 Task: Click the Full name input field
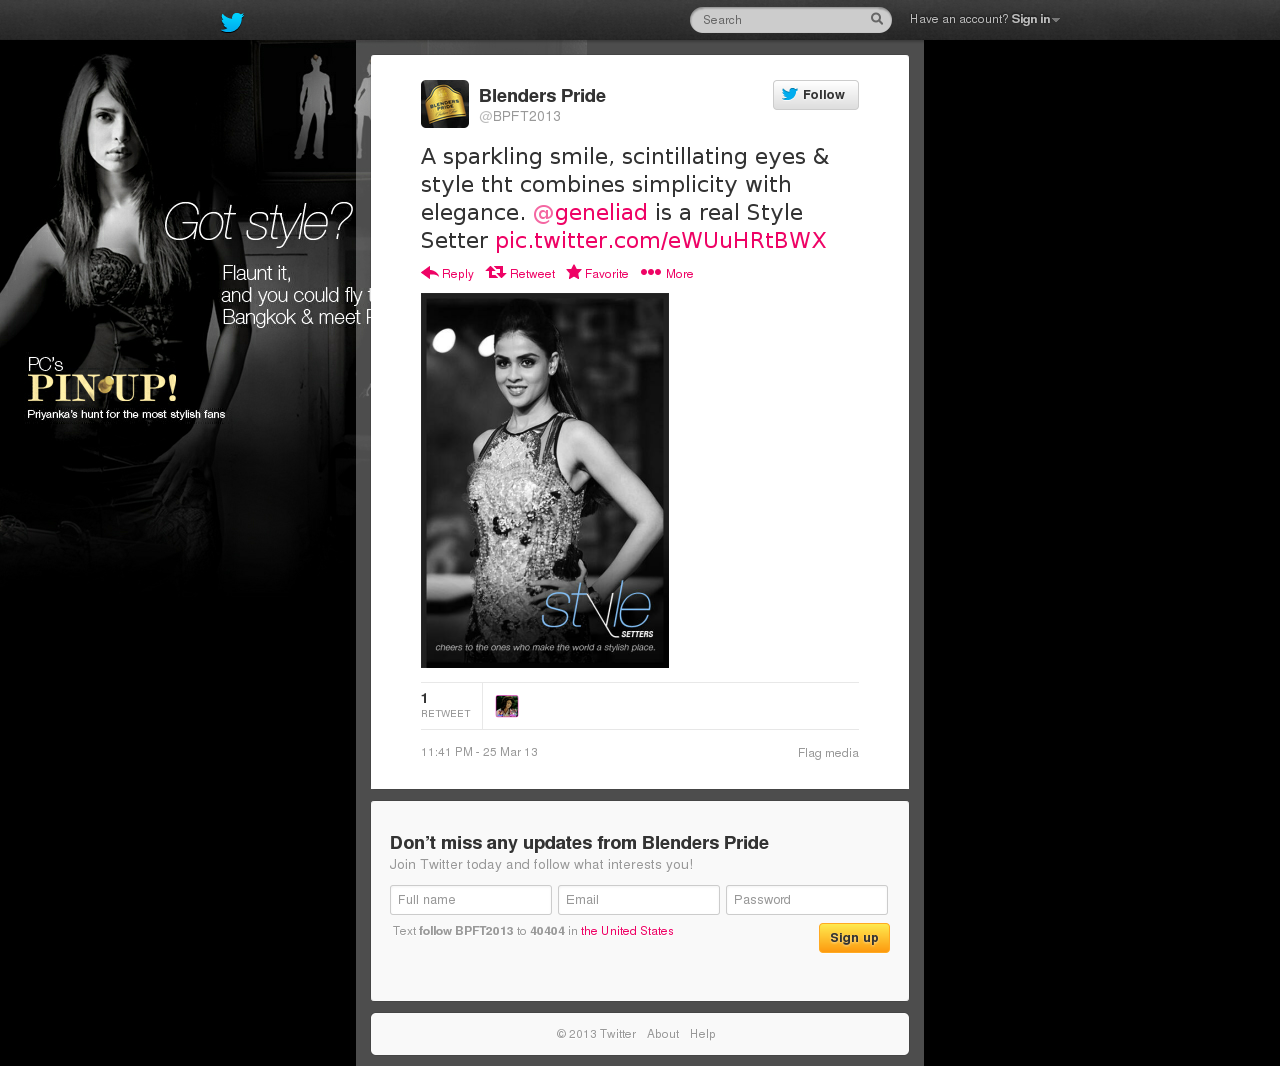pos(471,900)
